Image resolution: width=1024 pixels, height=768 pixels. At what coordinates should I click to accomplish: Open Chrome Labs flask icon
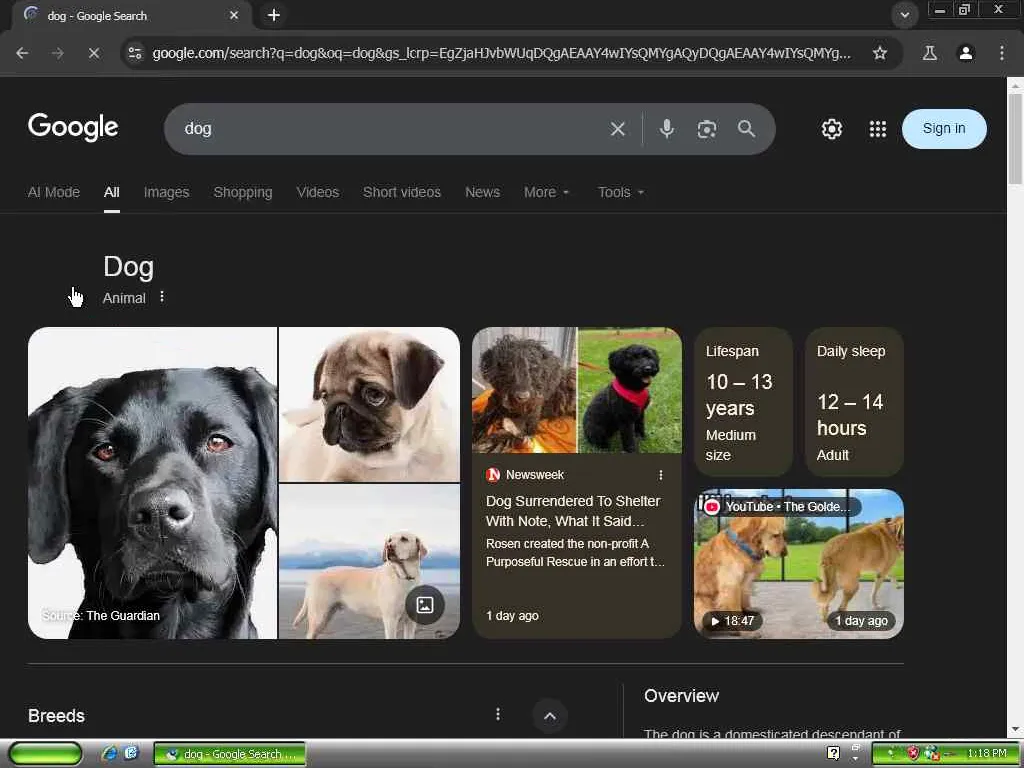[x=929, y=53]
